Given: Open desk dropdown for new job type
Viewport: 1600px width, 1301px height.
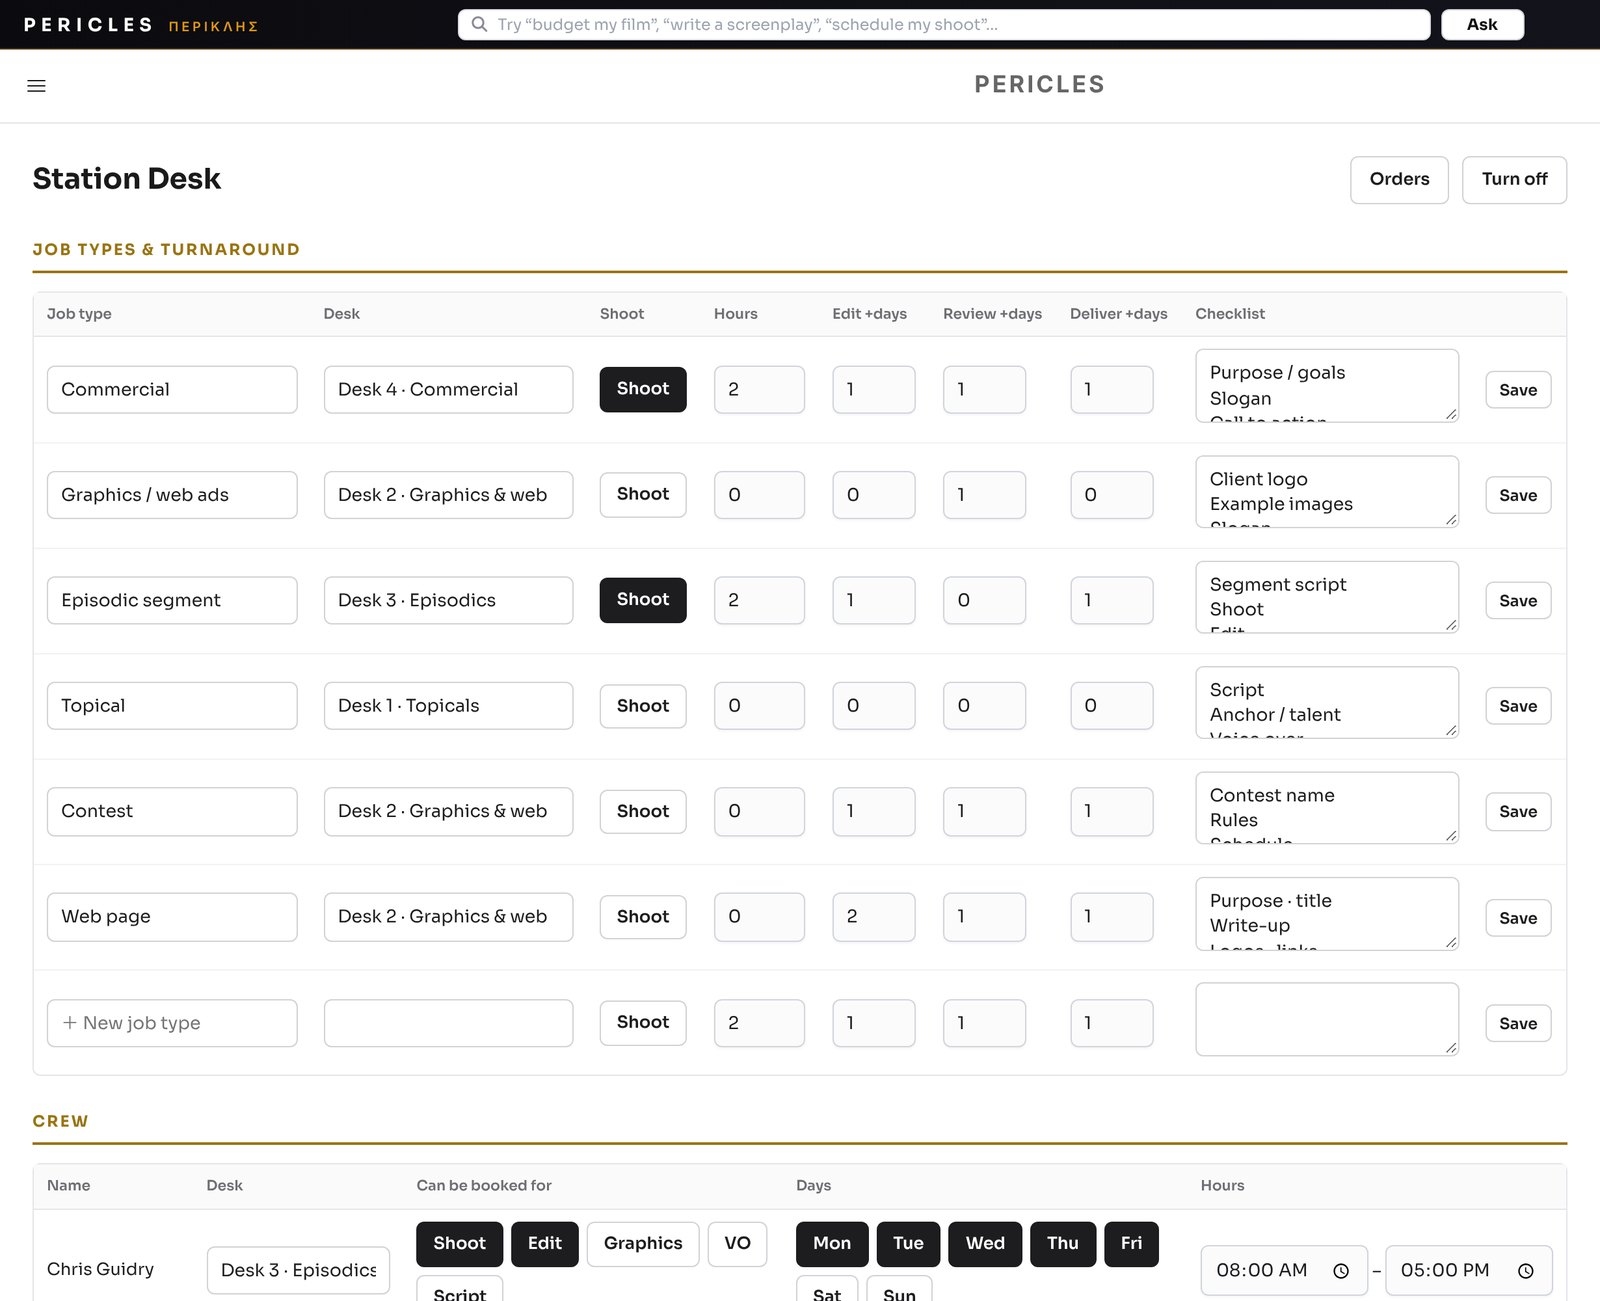Looking at the screenshot, I should point(448,1023).
